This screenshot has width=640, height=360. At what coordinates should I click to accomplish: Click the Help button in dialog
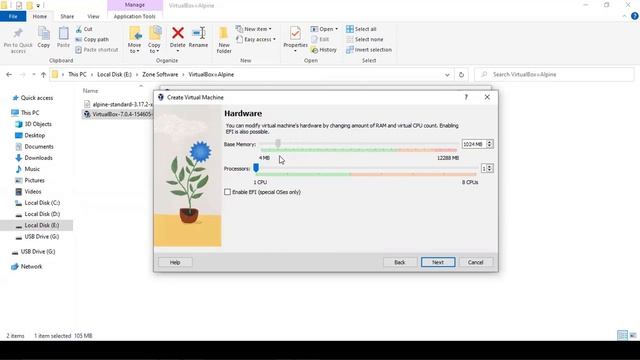175,262
